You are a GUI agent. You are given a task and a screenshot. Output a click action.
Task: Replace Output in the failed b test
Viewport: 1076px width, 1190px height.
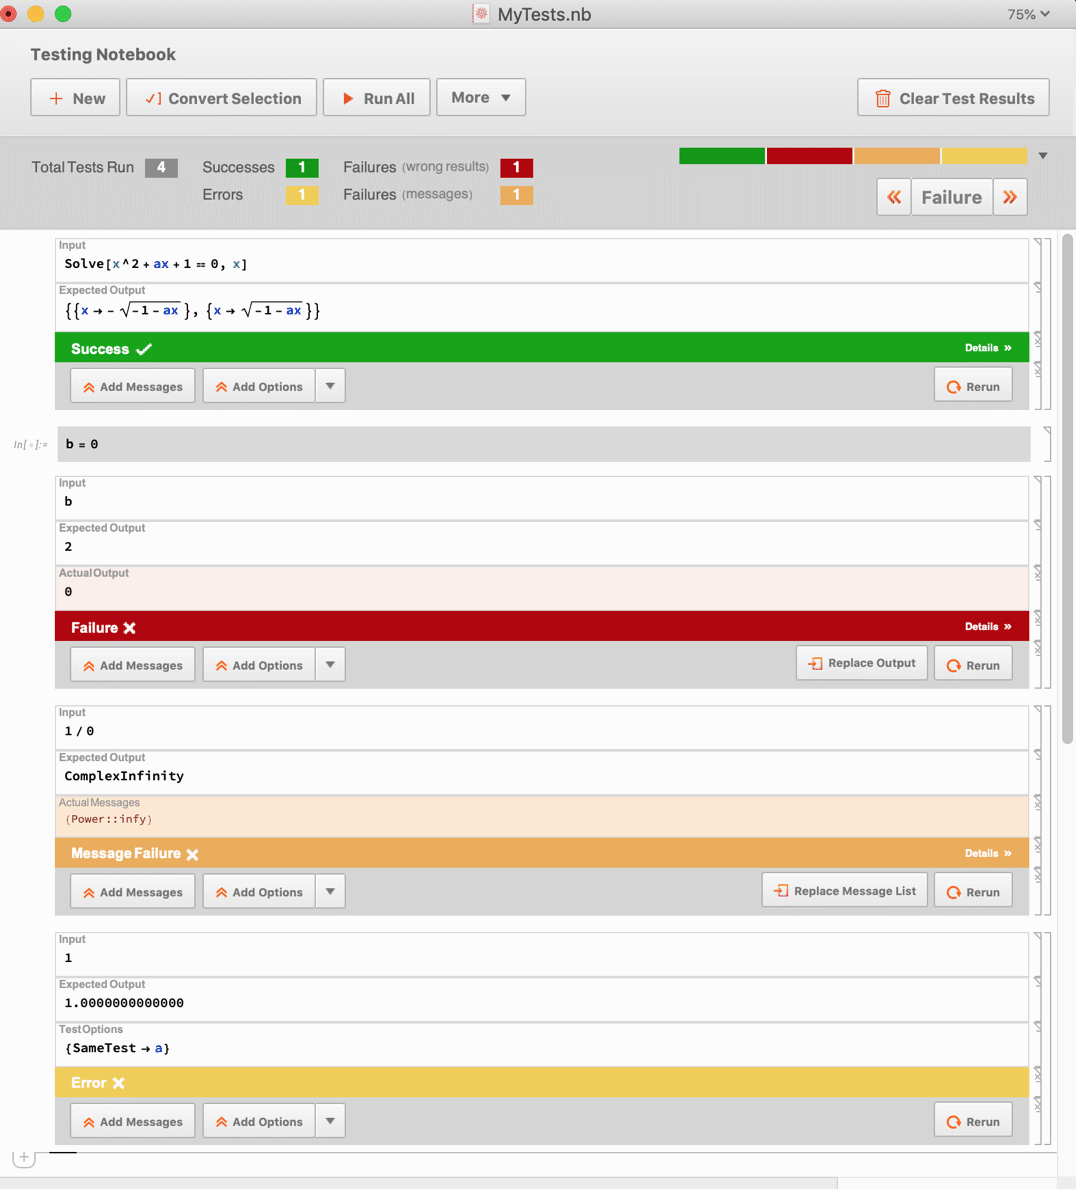[x=861, y=663]
